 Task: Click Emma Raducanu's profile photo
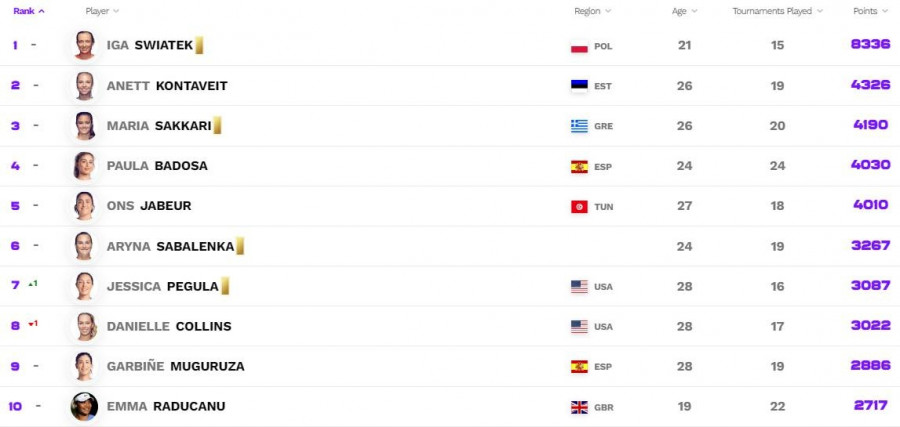84,406
